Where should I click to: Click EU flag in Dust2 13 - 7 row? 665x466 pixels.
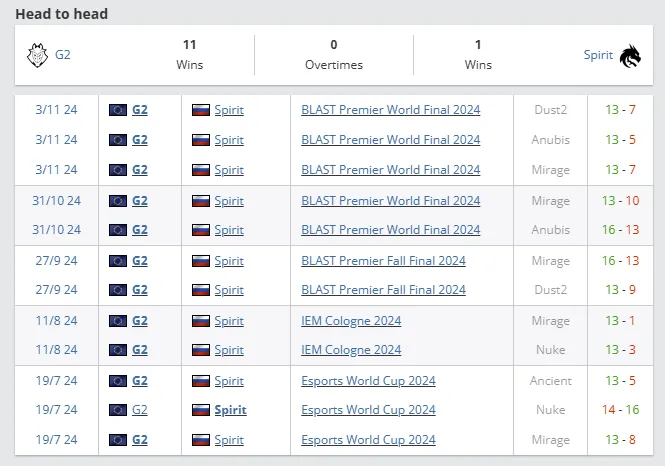(118, 110)
